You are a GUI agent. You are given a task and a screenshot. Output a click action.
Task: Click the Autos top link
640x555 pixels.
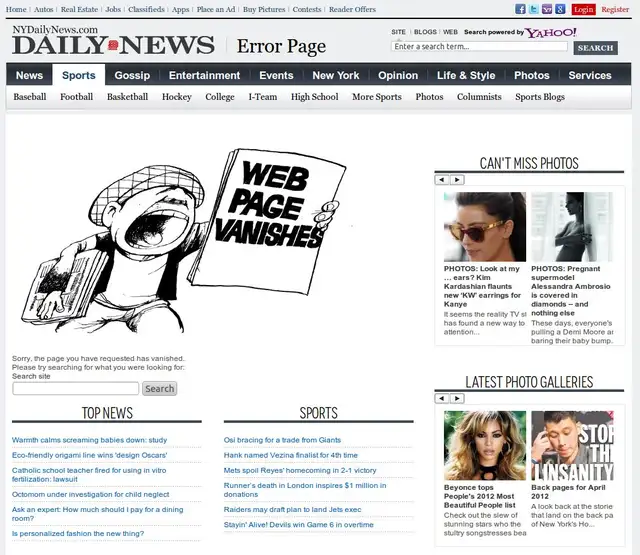tap(44, 9)
